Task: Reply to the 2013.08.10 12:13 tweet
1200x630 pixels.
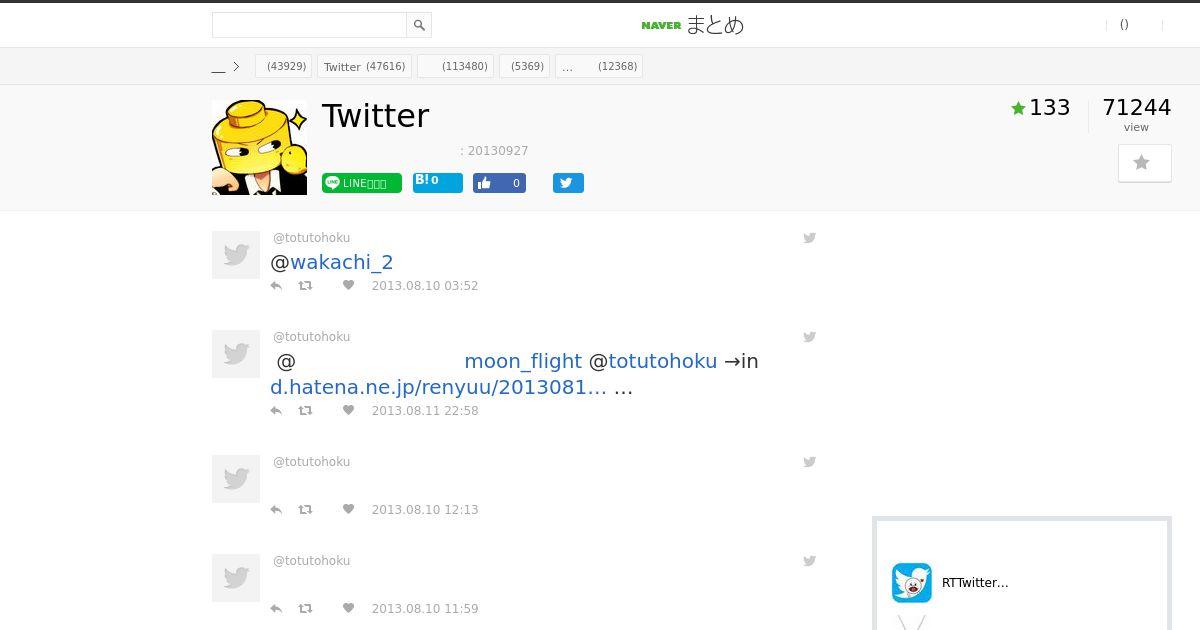Action: click(276, 510)
